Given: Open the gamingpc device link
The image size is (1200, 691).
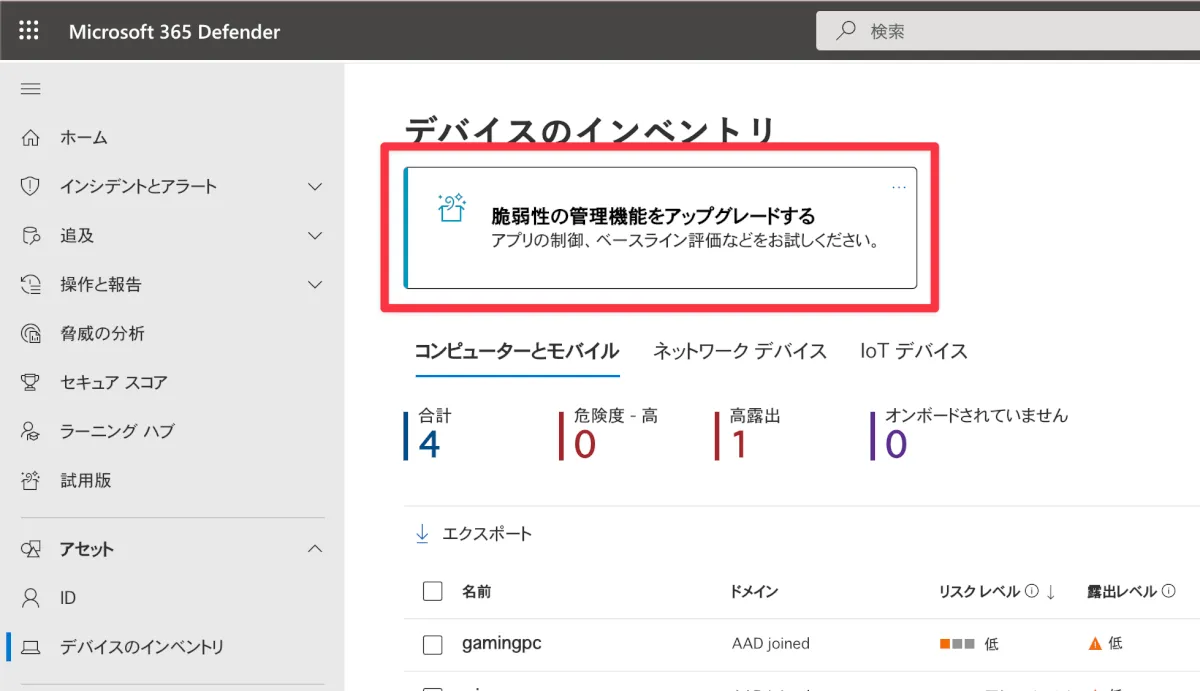Looking at the screenshot, I should click(x=501, y=643).
